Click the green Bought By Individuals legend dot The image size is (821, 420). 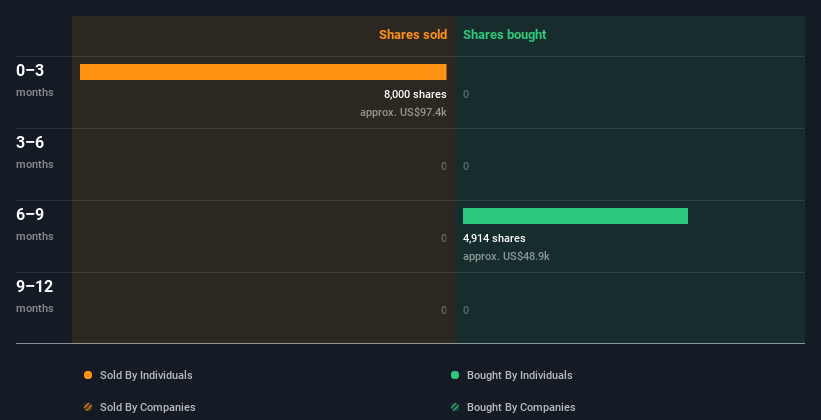click(x=455, y=375)
